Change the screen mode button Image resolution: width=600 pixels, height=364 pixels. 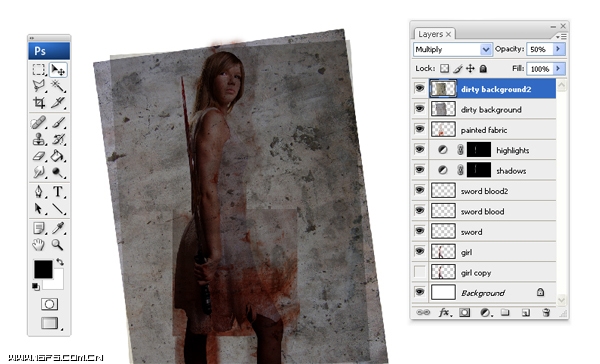[50, 323]
